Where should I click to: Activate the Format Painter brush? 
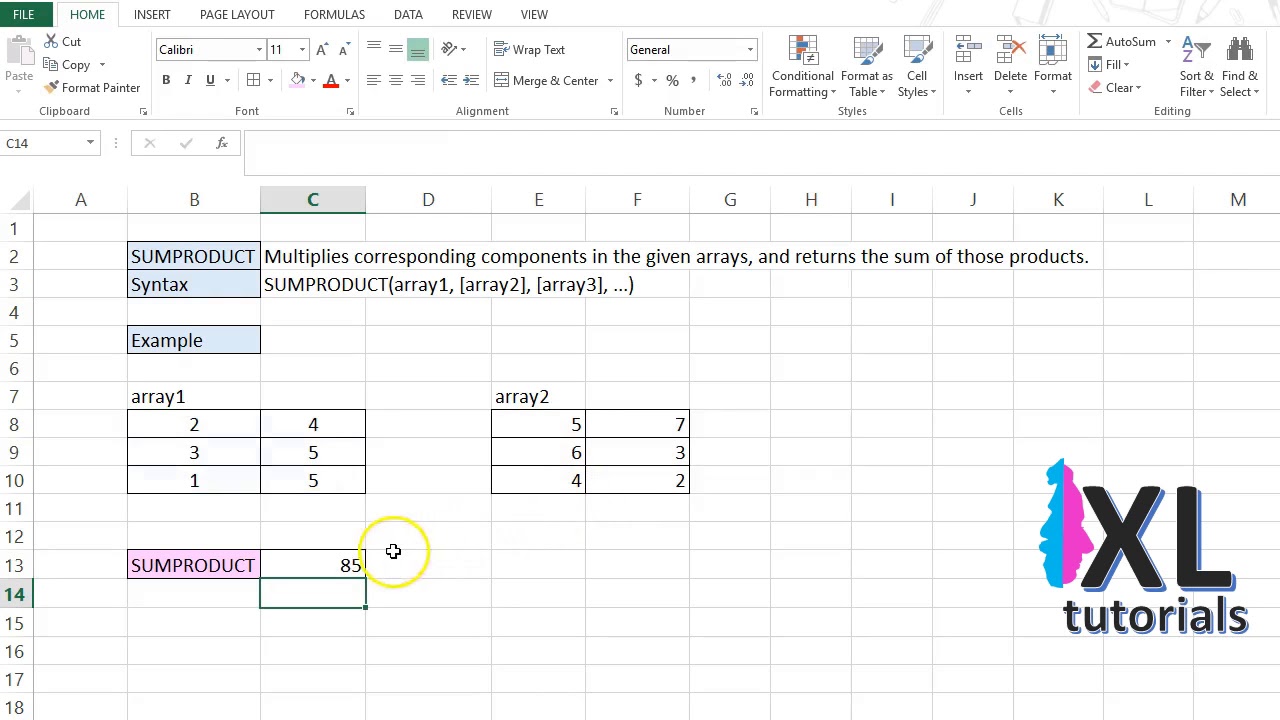[x=50, y=88]
